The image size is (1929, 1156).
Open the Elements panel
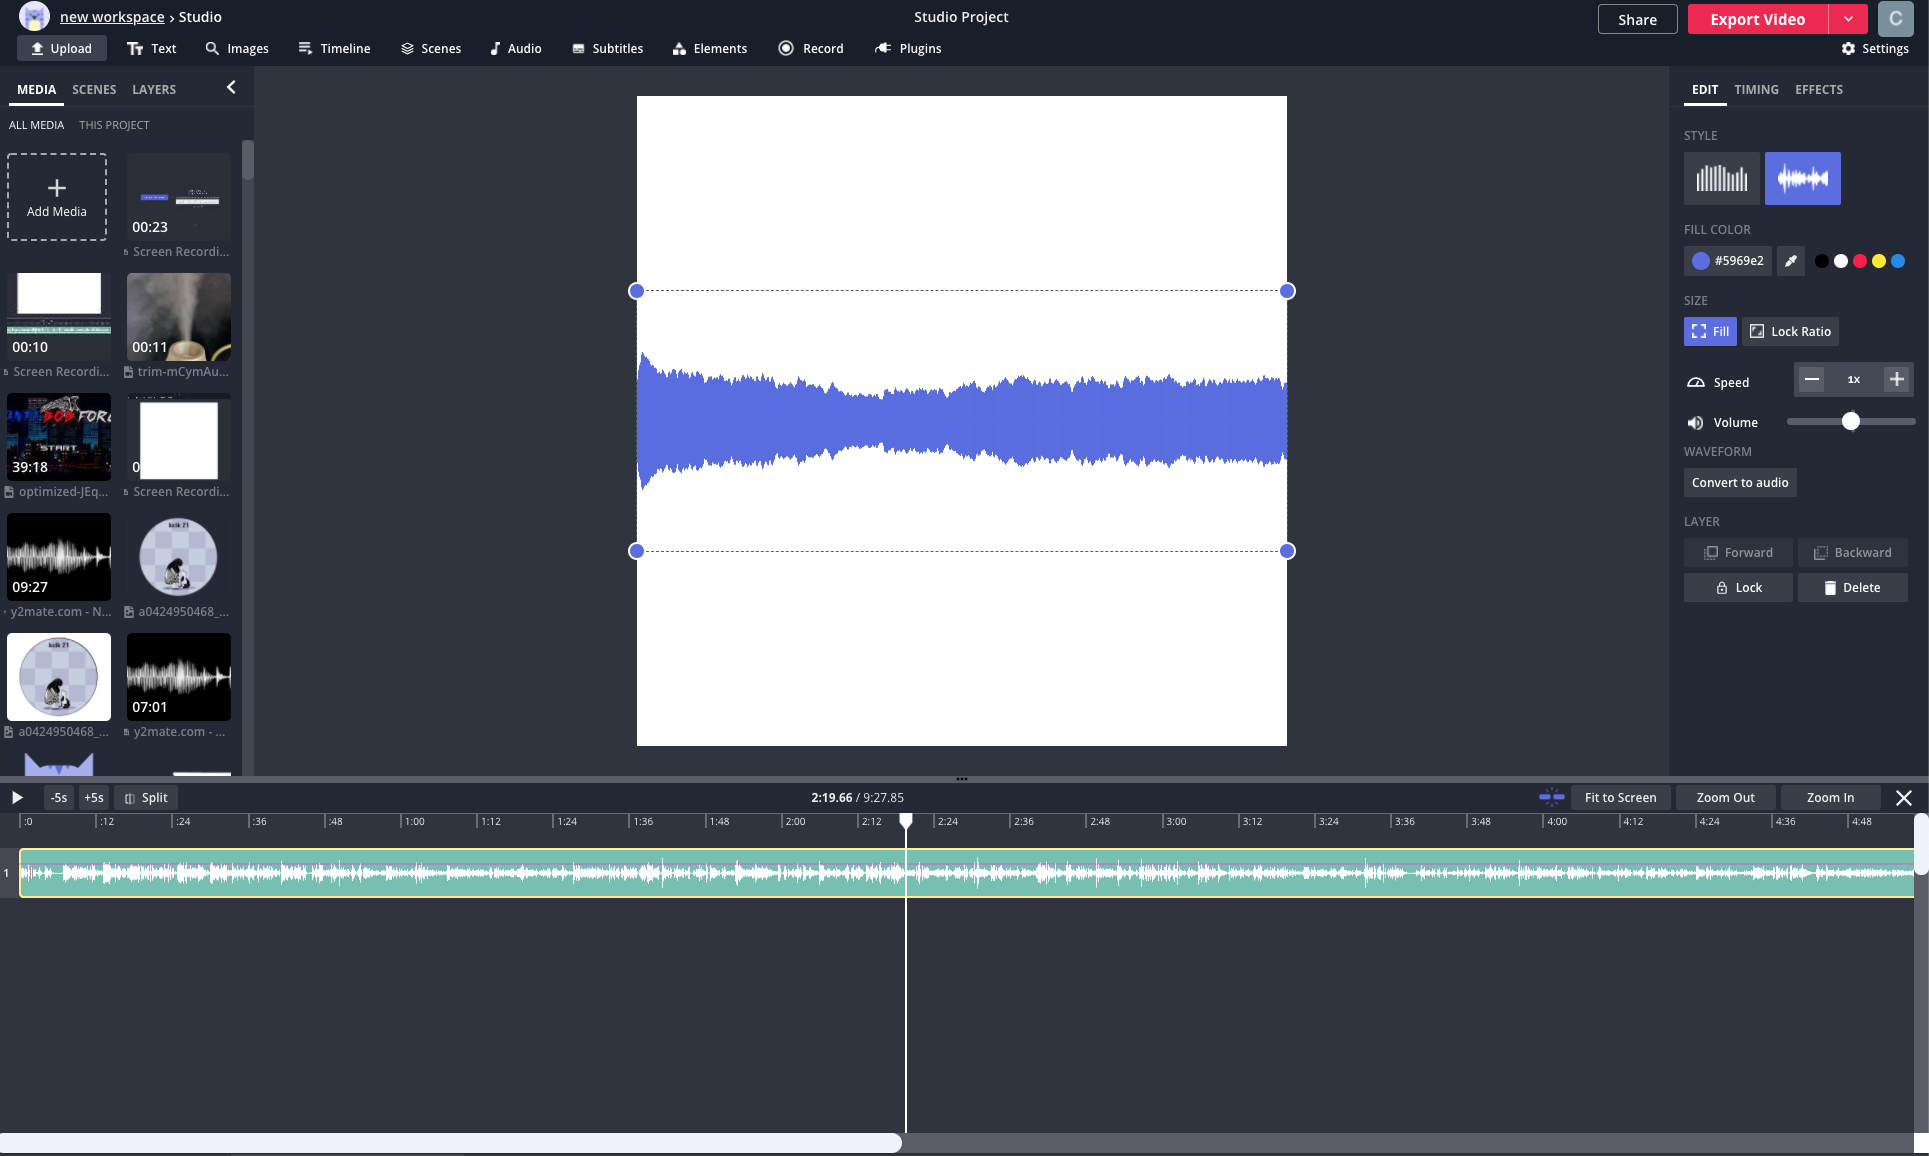[709, 48]
